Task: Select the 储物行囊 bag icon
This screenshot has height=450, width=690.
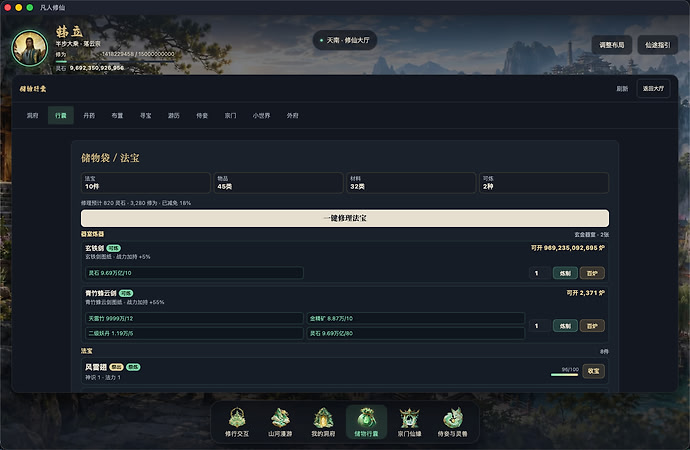Action: [367, 422]
